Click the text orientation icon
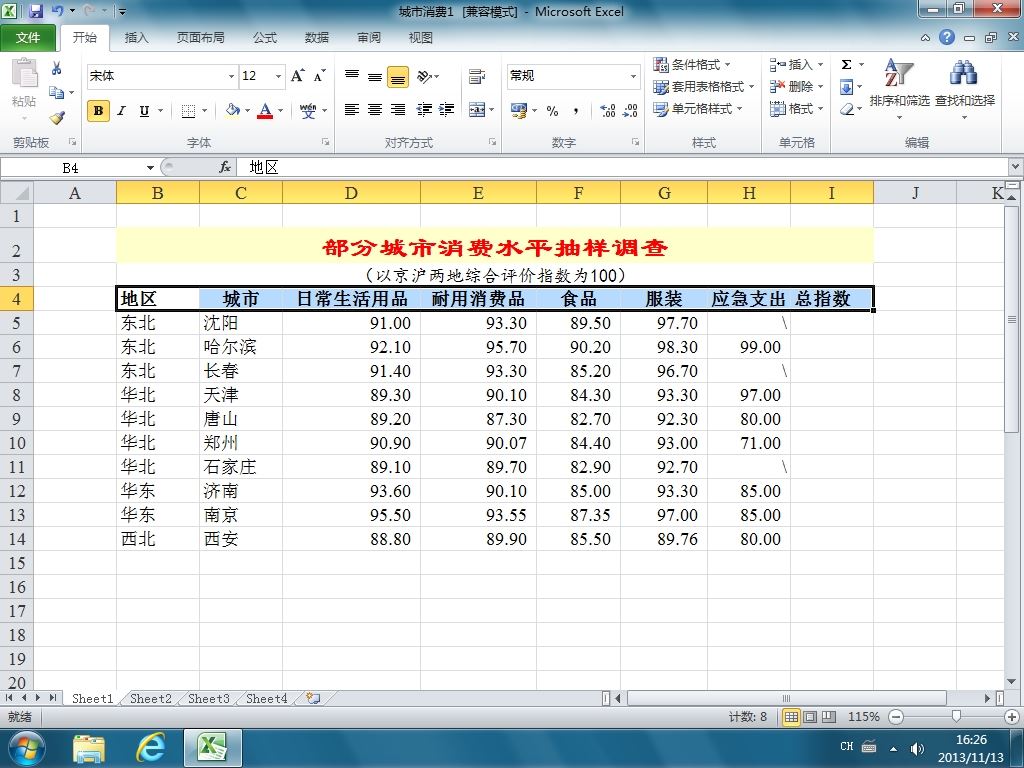Viewport: 1024px width, 768px height. tap(425, 76)
